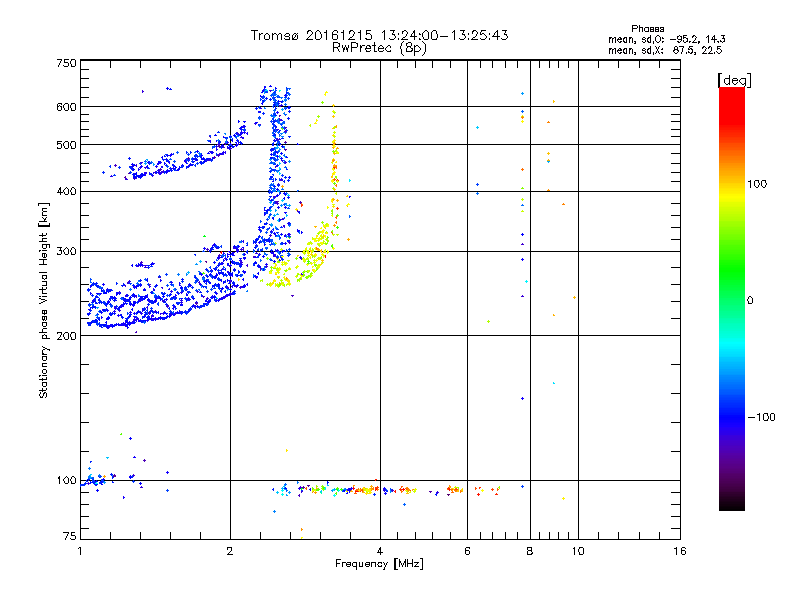Click the y-axis tick label '100'
The width and height of the screenshot is (800, 600).
tap(66, 481)
